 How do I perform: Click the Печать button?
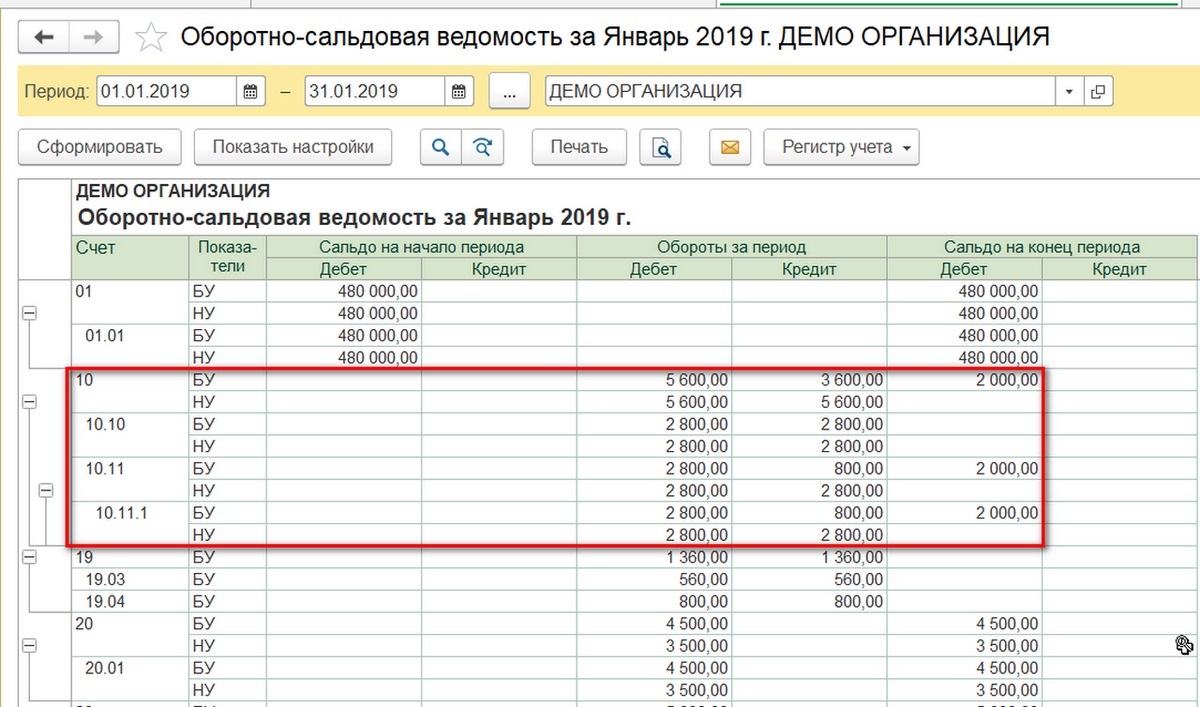point(579,147)
